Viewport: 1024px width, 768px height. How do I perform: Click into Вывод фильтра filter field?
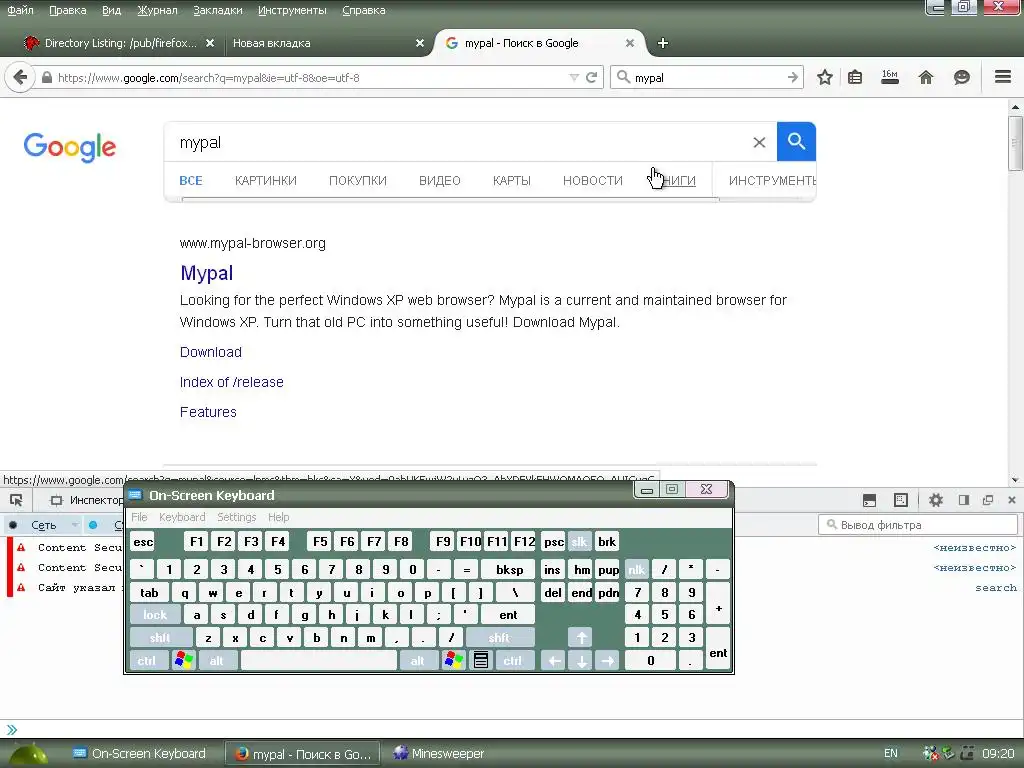point(918,524)
